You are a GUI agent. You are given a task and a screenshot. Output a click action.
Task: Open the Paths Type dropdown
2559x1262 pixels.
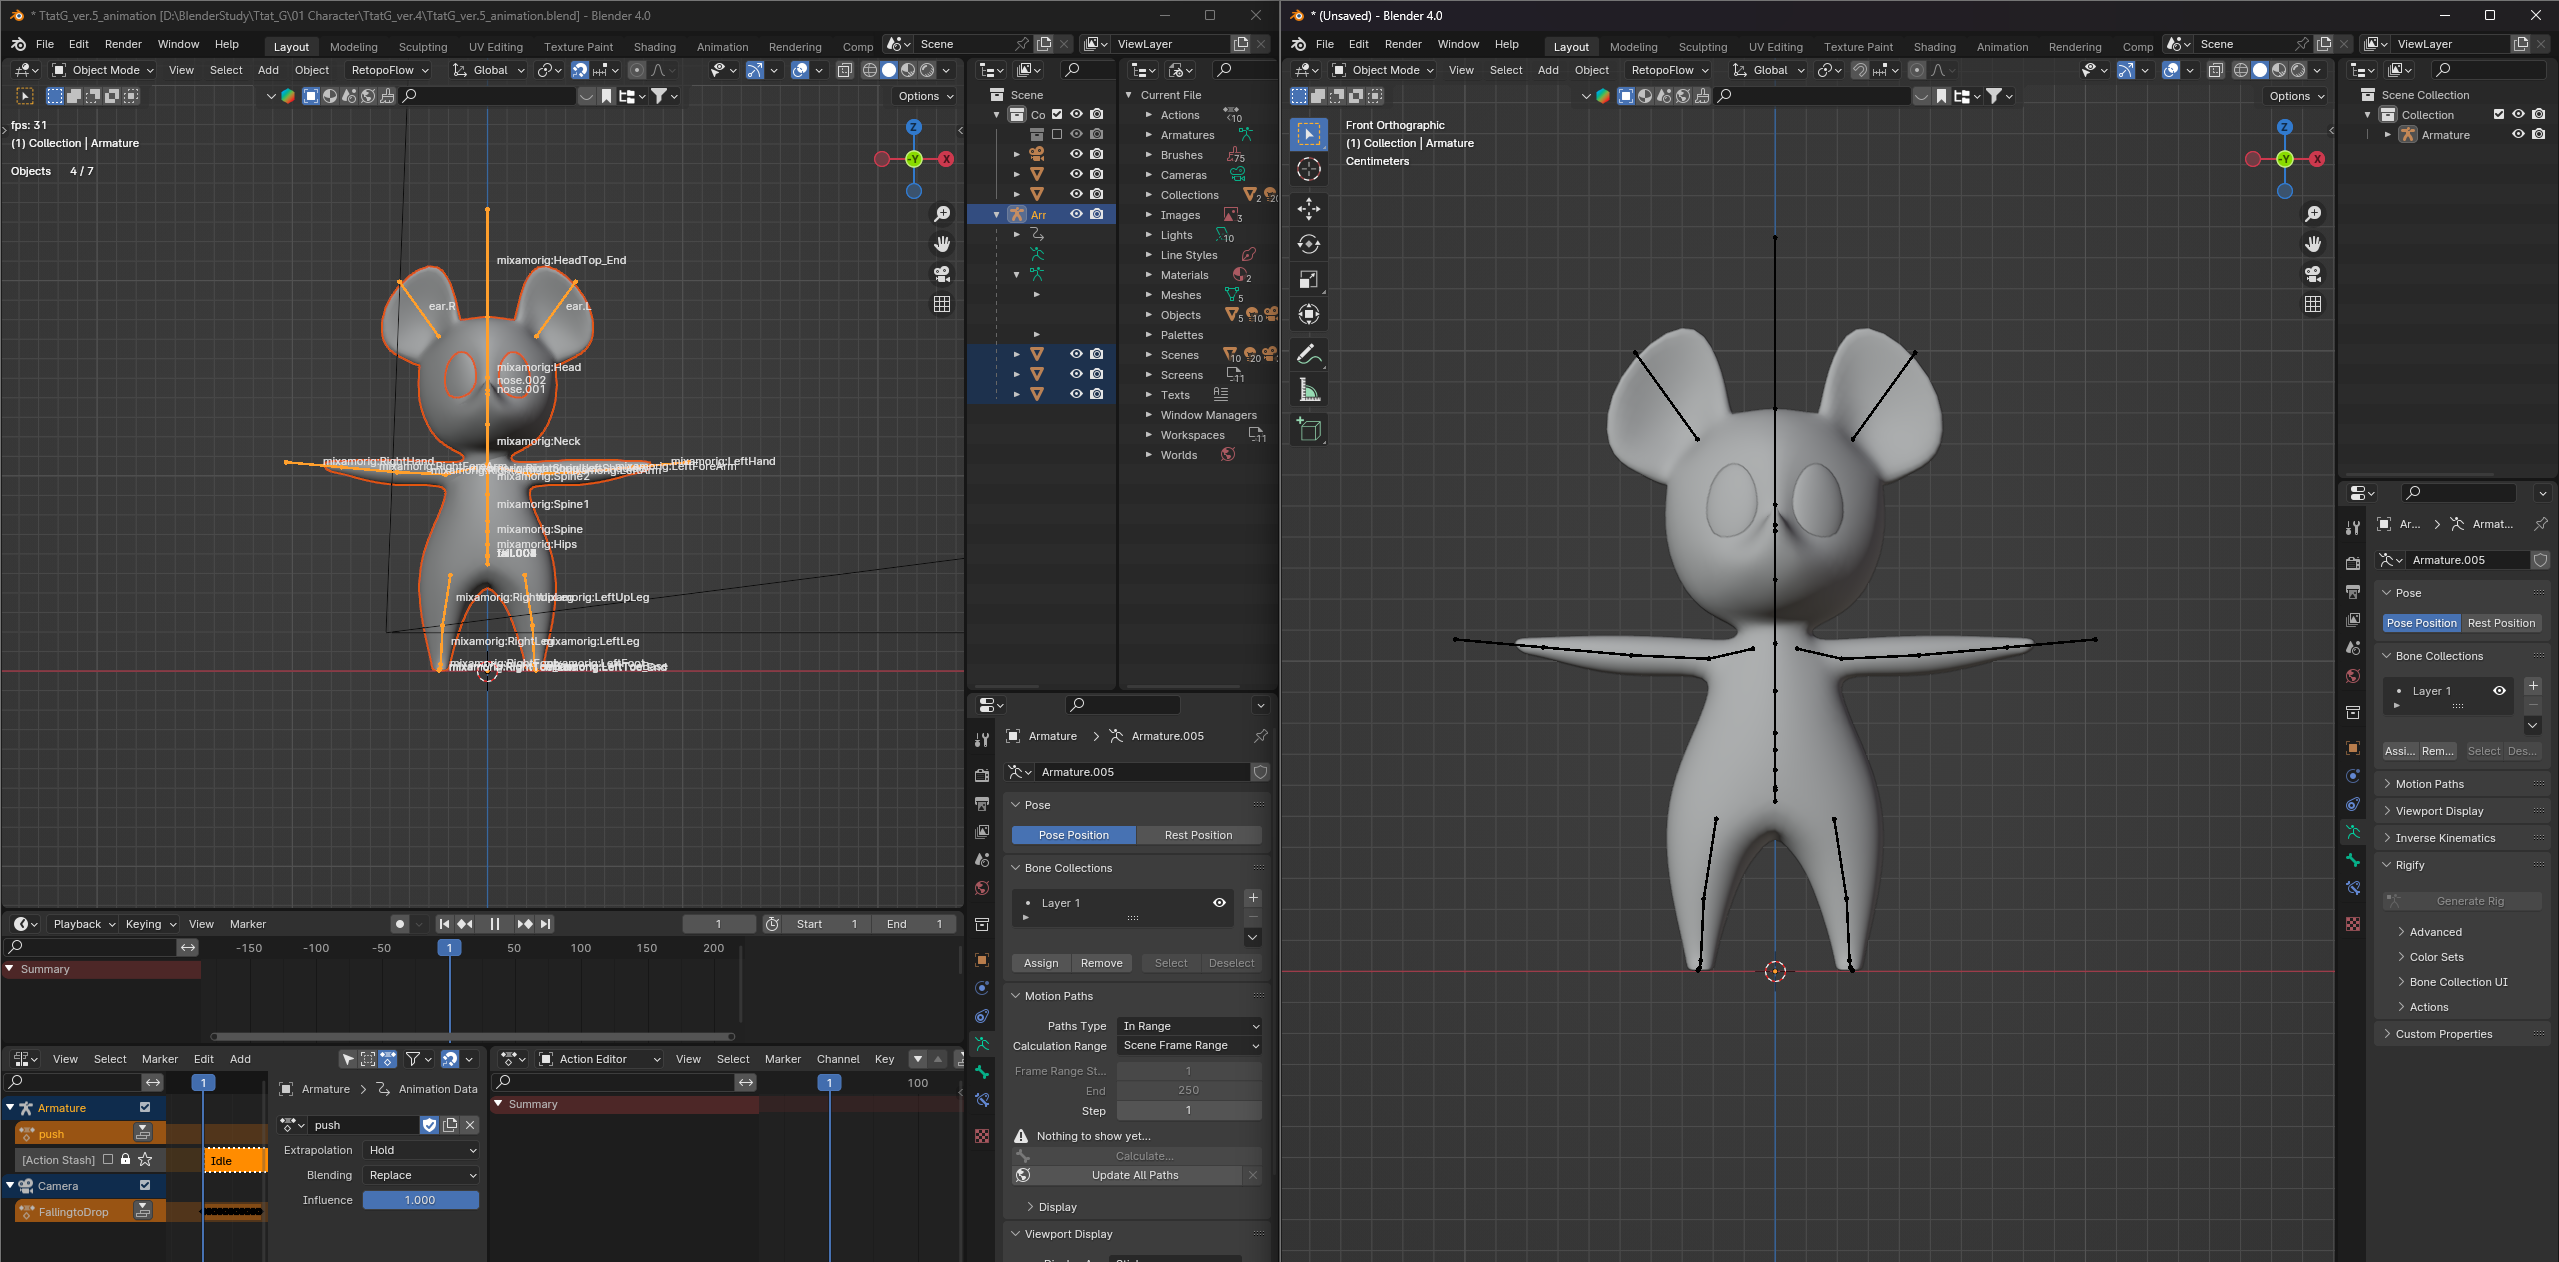(x=1189, y=1026)
